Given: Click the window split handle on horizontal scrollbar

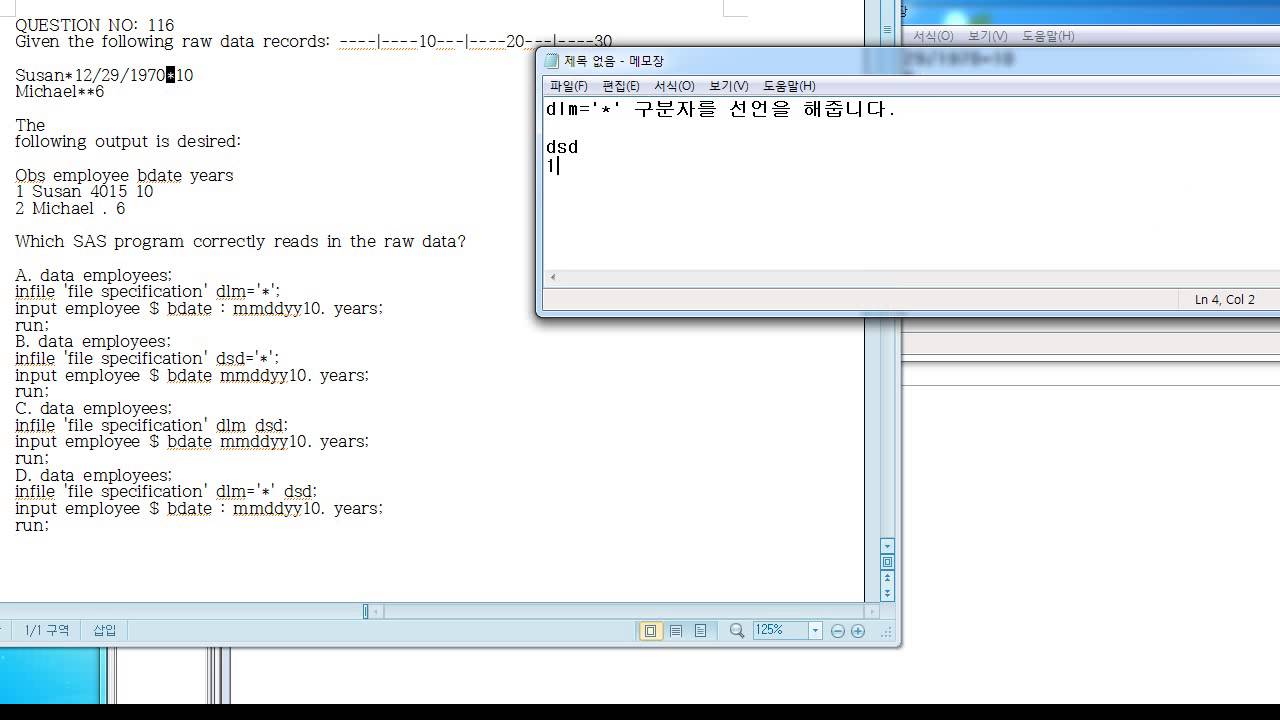Looking at the screenshot, I should (366, 611).
